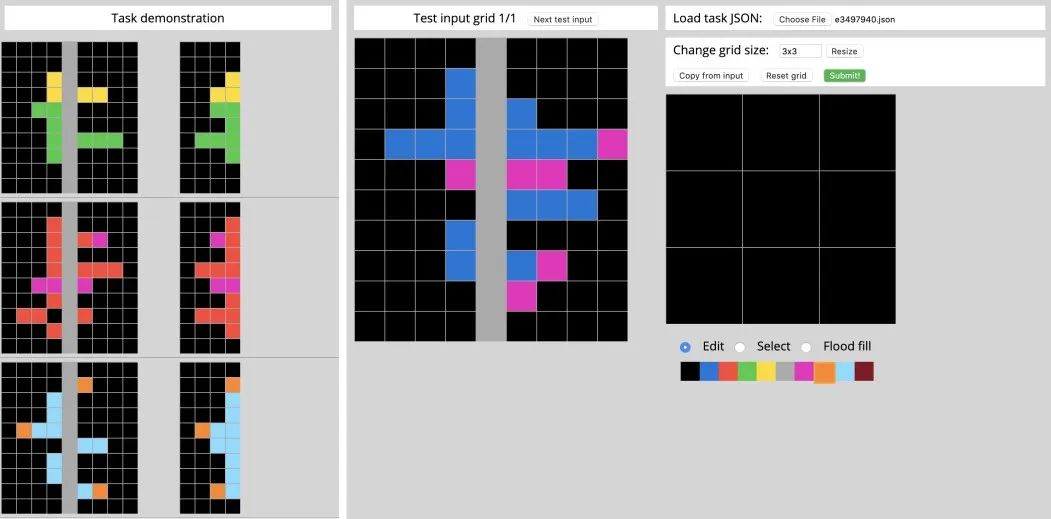Pick the orange color swatch
This screenshot has width=1051, height=519.
(x=824, y=372)
